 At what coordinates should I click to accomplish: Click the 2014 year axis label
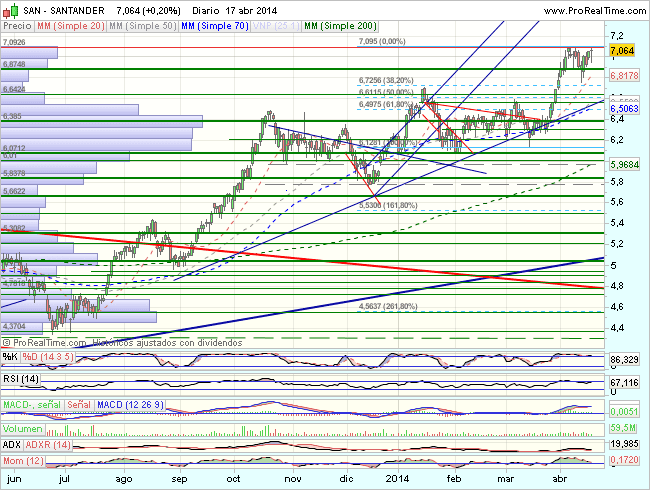click(397, 479)
